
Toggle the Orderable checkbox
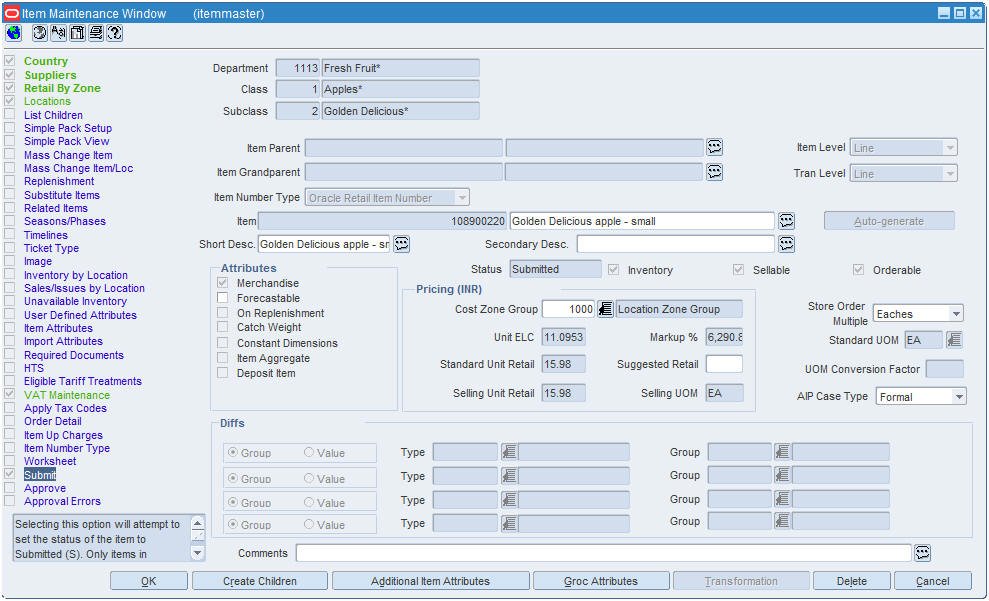click(x=858, y=269)
